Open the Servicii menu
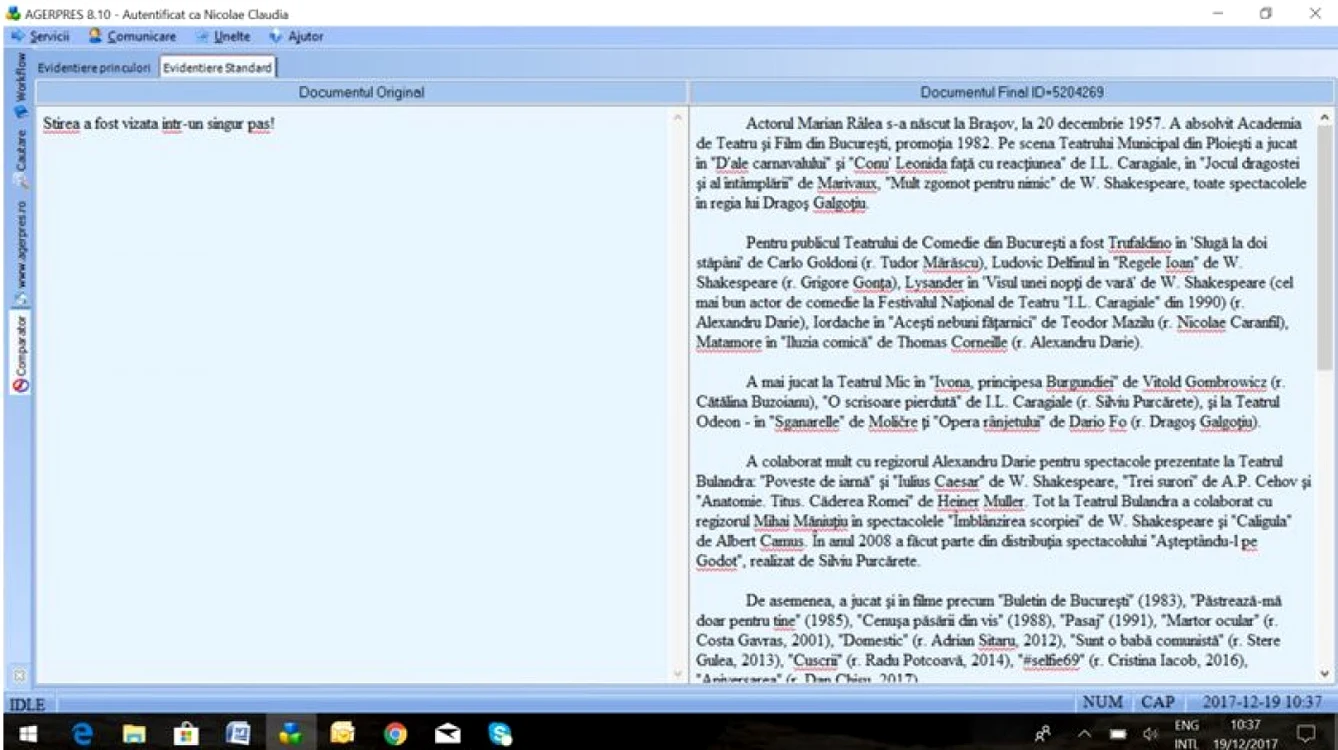The image size is (1338, 750). pos(40,36)
